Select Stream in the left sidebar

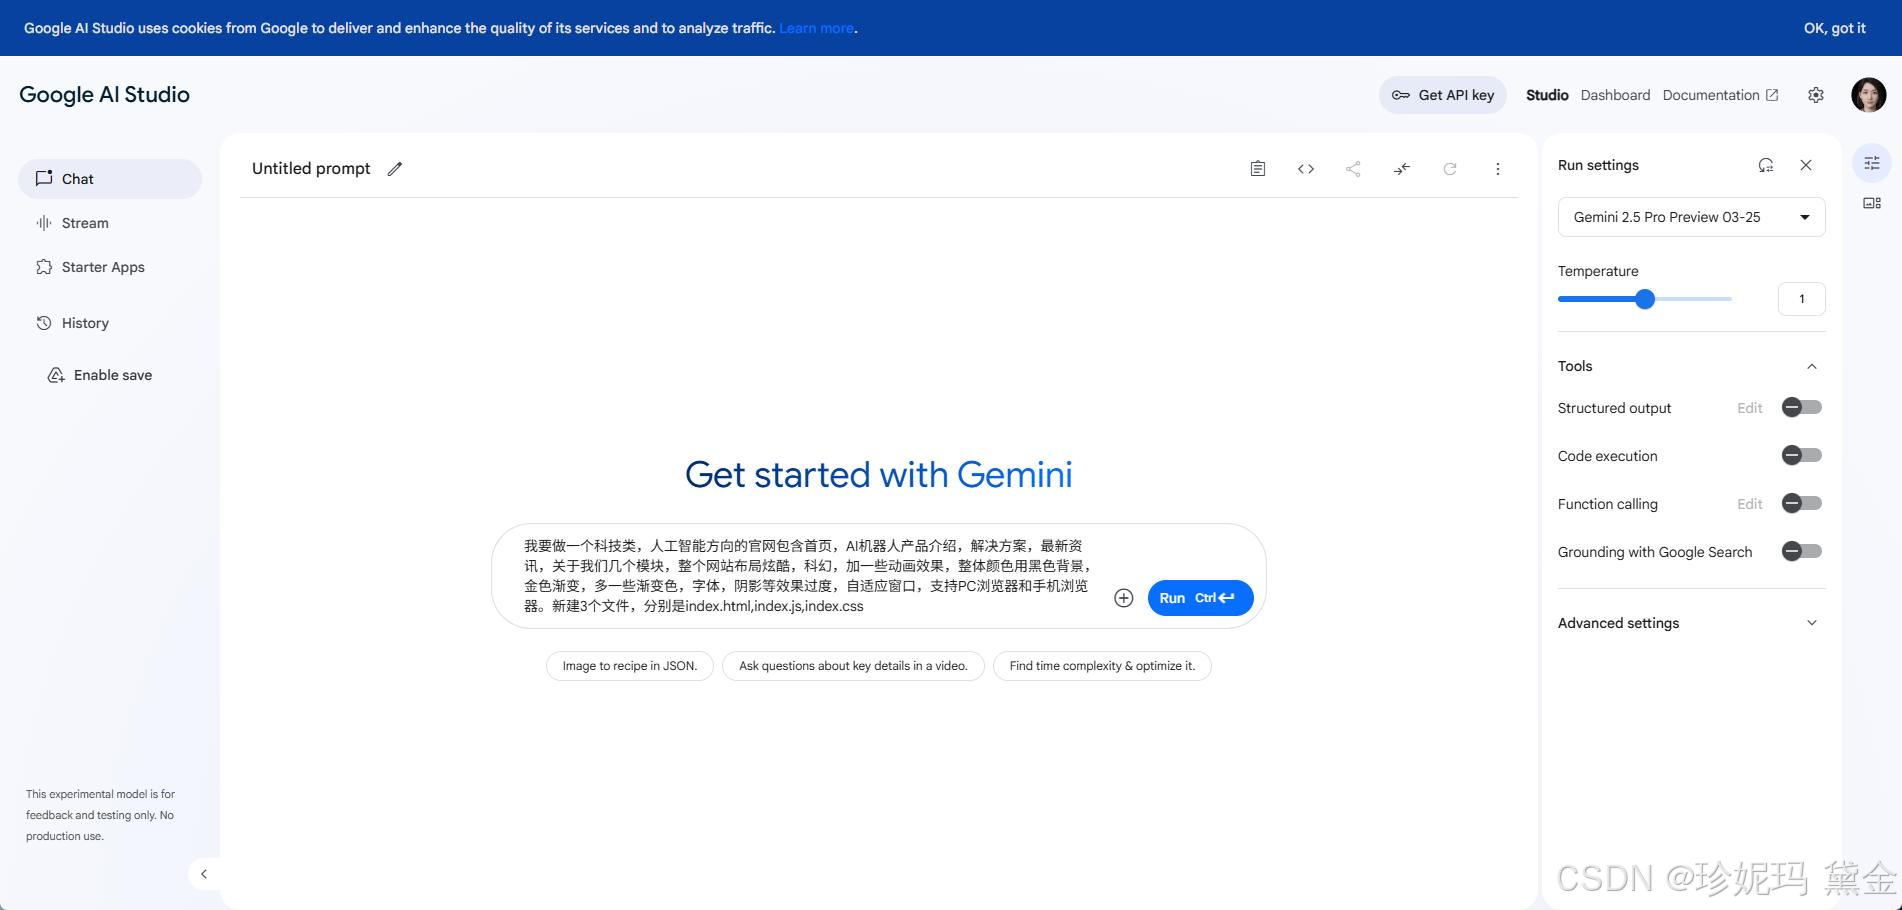[110, 223]
